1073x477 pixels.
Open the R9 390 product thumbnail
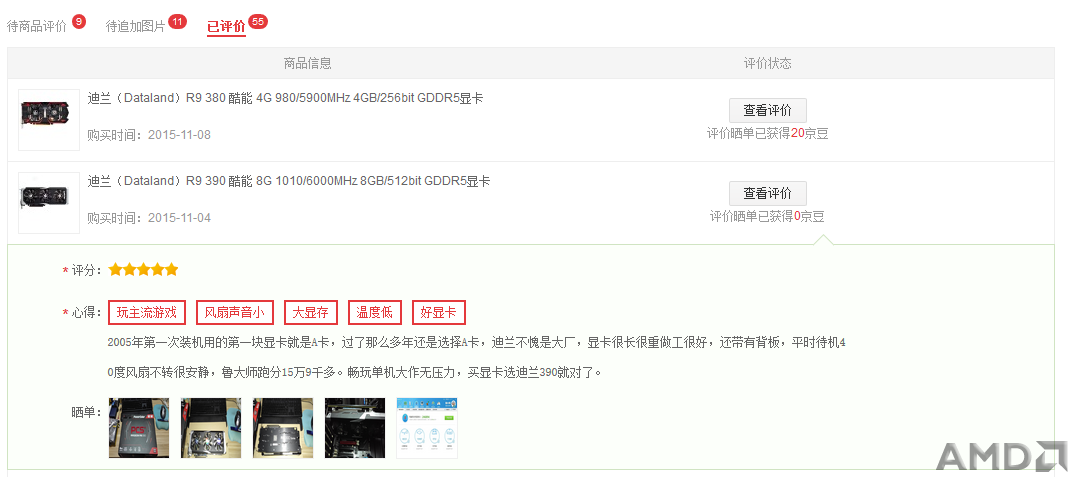(49, 203)
